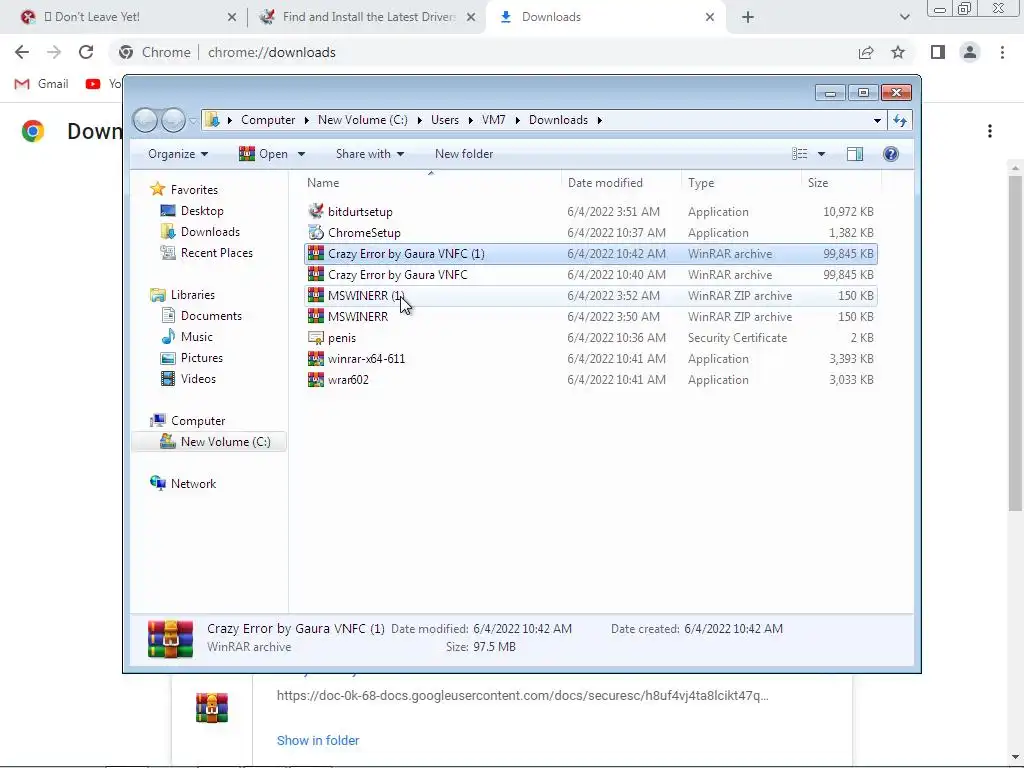The height and width of the screenshot is (768, 1024).
Task: Sort files by Type column header
Action: (x=741, y=183)
